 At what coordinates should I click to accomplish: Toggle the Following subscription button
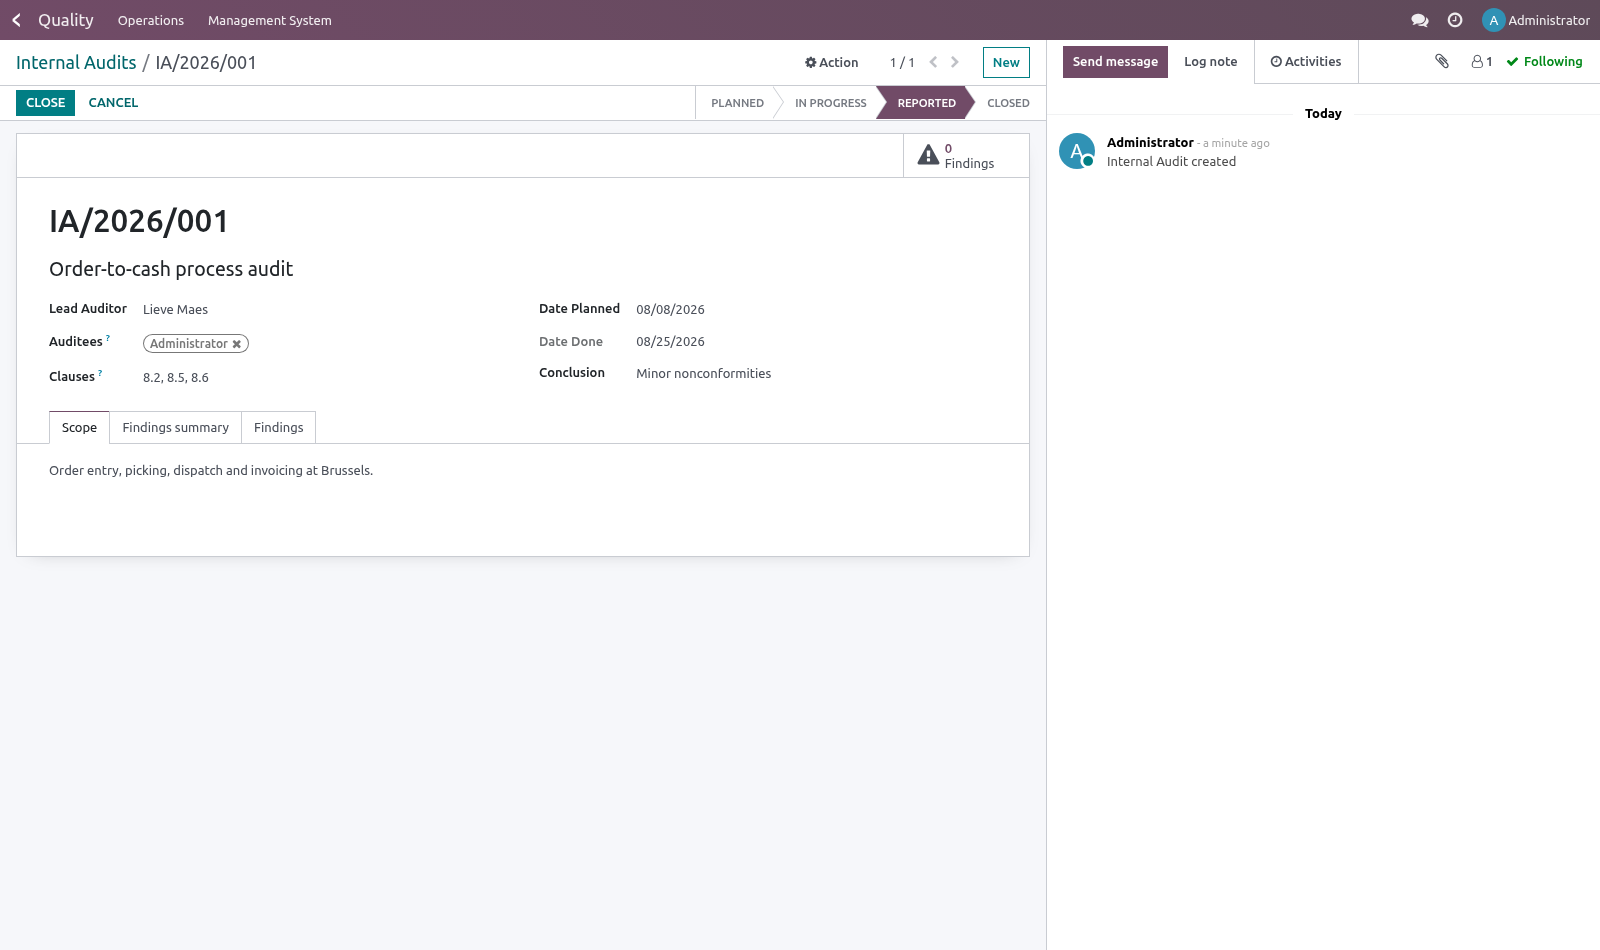point(1545,62)
